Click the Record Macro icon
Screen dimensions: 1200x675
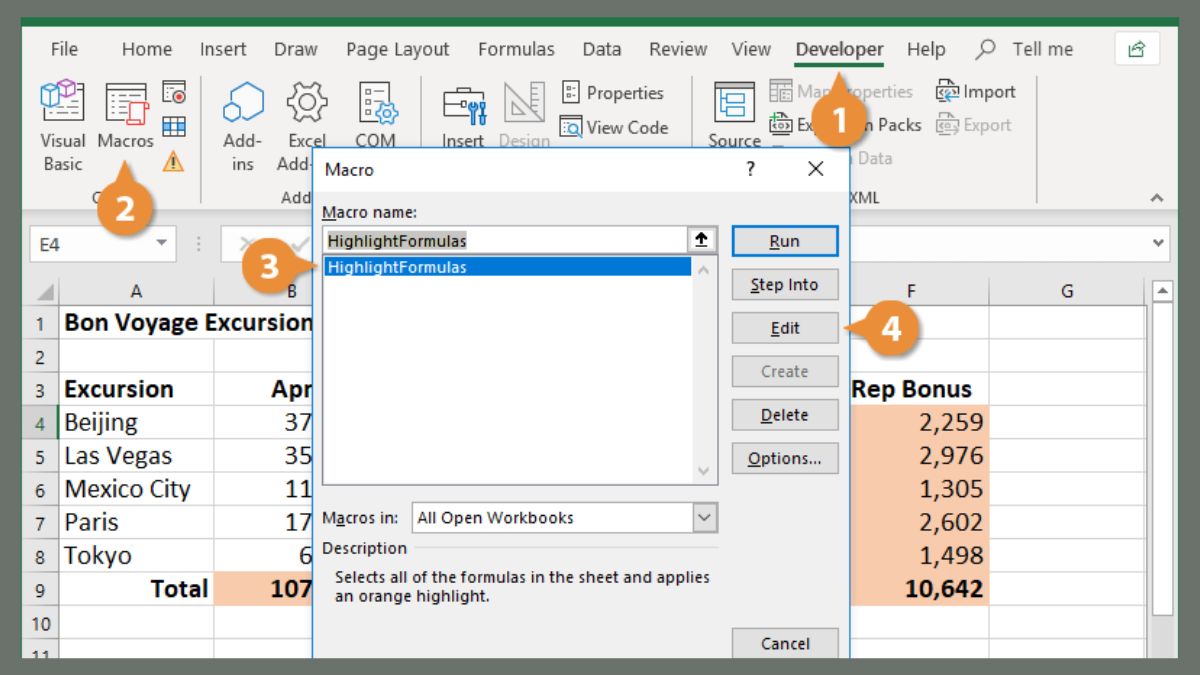coord(176,92)
